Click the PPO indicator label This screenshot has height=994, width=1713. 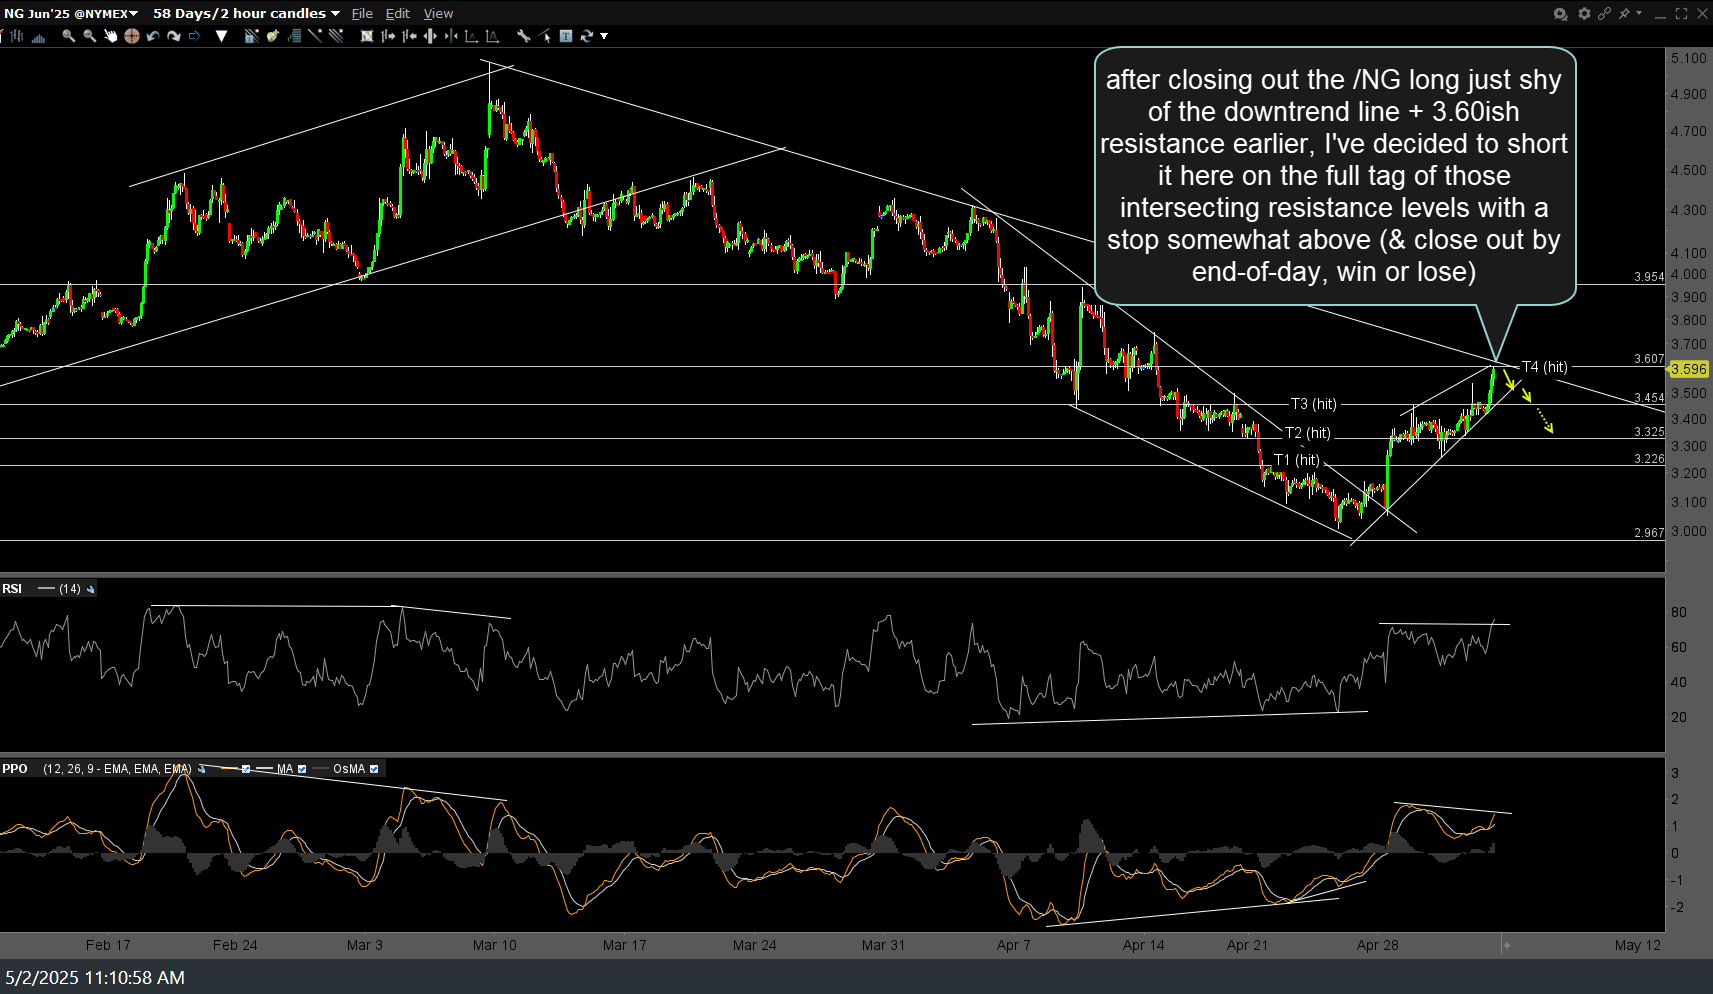point(15,769)
